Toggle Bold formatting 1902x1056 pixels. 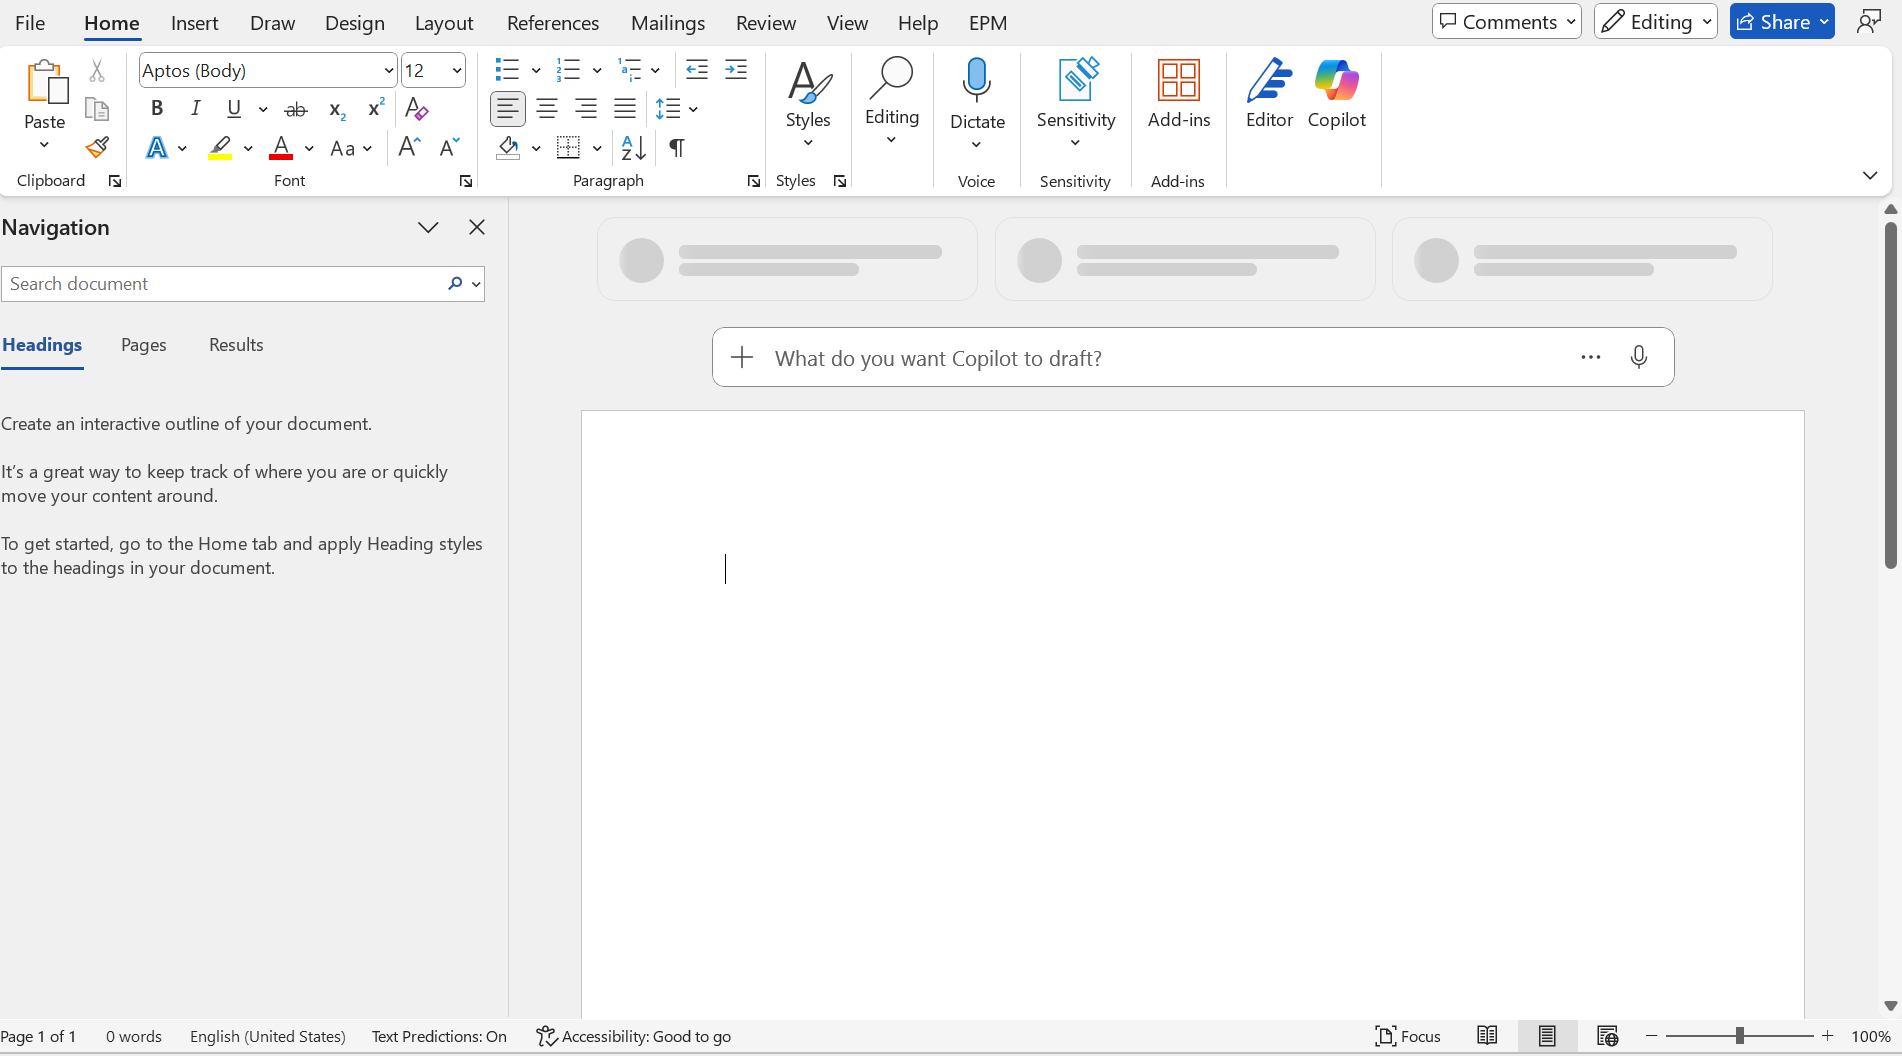(157, 108)
